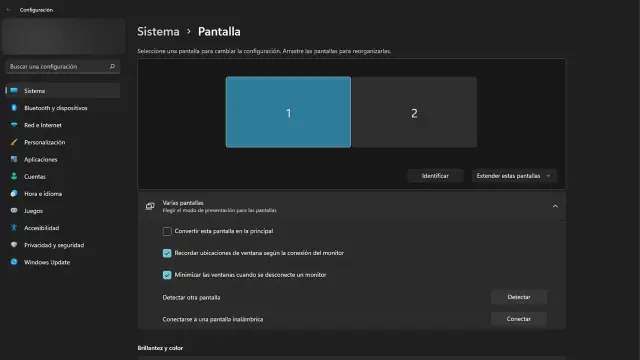Click the Conectar button
640x360 pixels.
coord(519,319)
